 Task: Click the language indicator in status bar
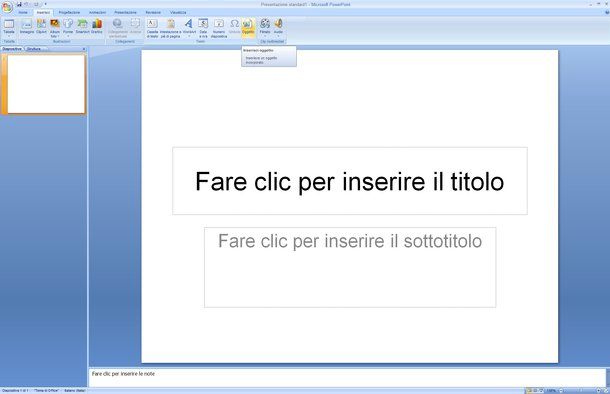tap(74, 390)
